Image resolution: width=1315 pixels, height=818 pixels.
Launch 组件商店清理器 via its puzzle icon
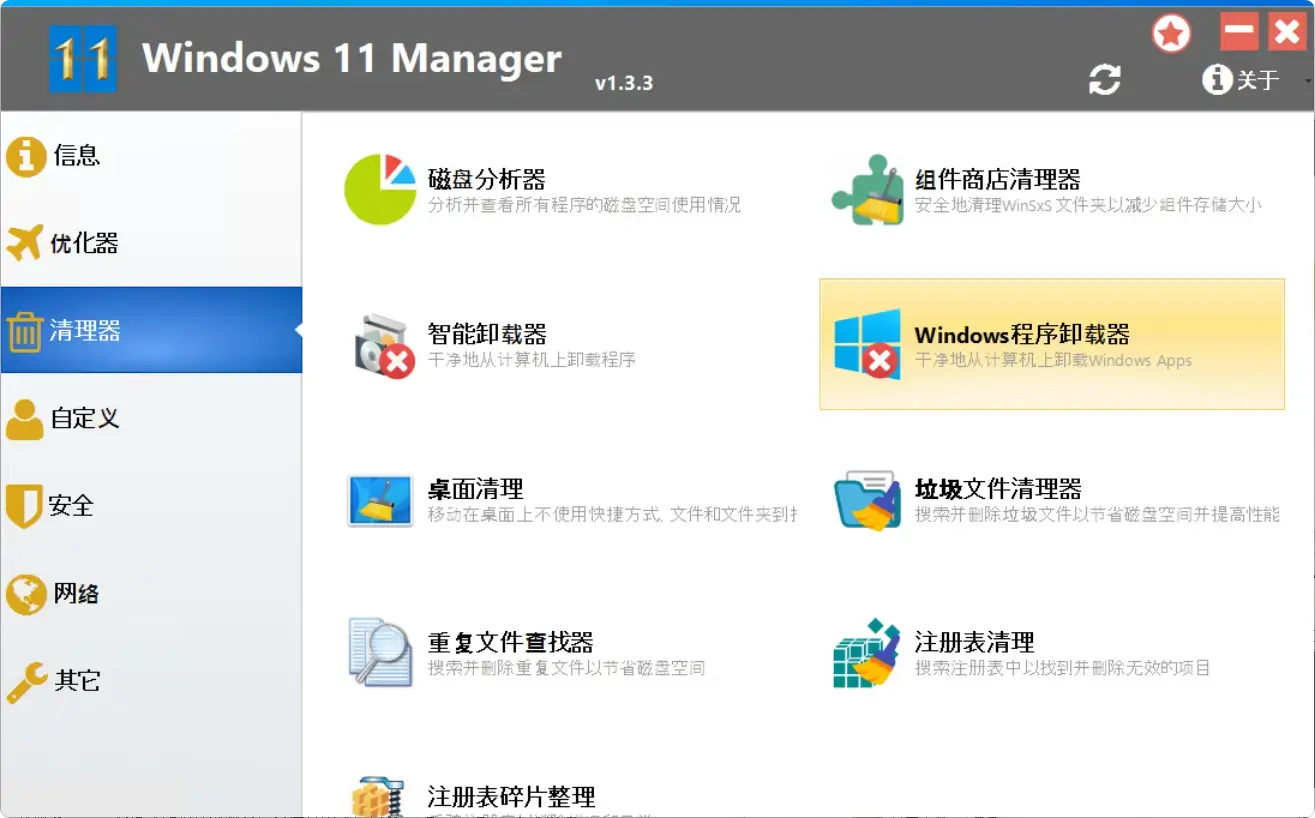(x=867, y=189)
